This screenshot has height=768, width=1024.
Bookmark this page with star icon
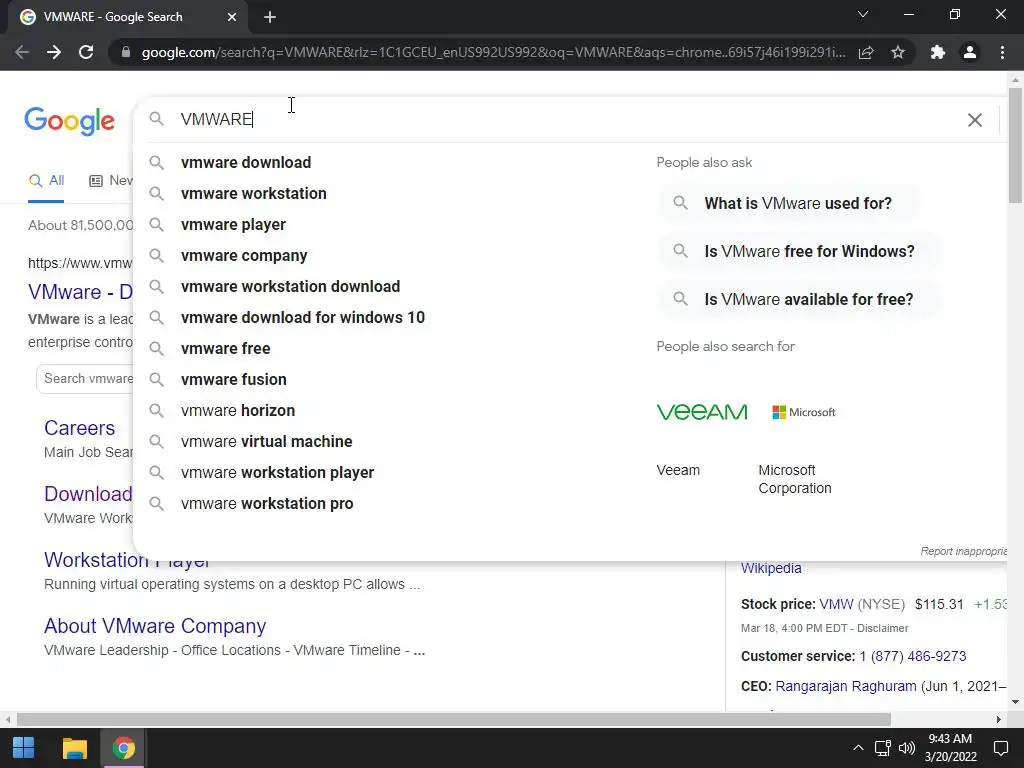pyautogui.click(x=898, y=52)
